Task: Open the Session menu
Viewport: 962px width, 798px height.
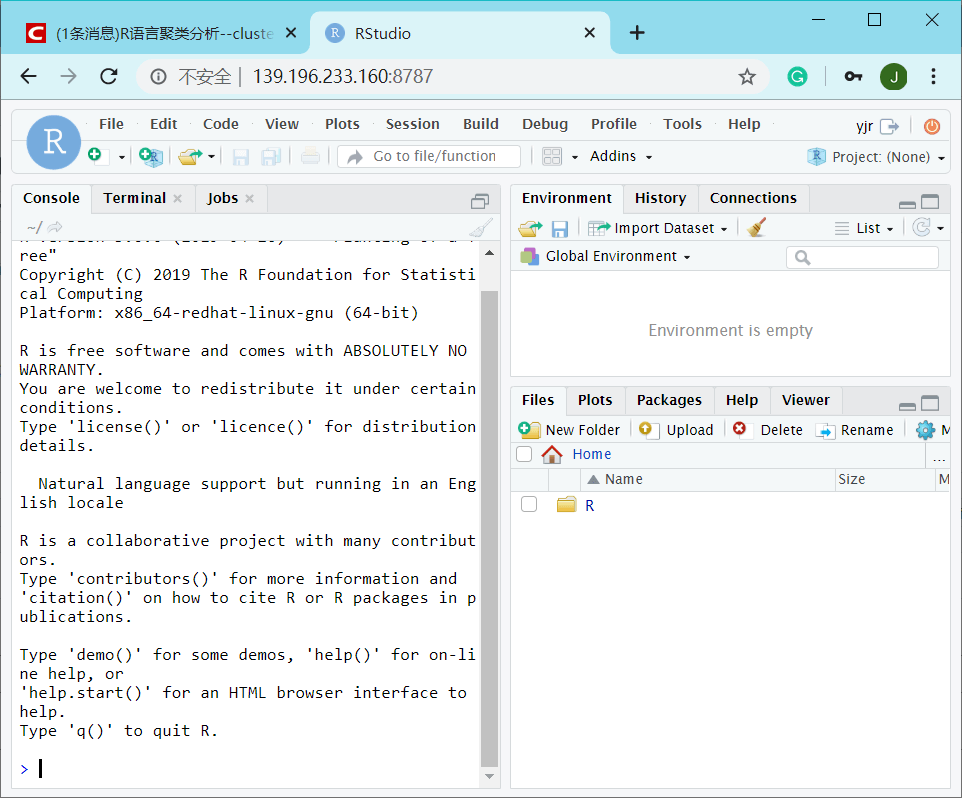Action: pyautogui.click(x=412, y=124)
